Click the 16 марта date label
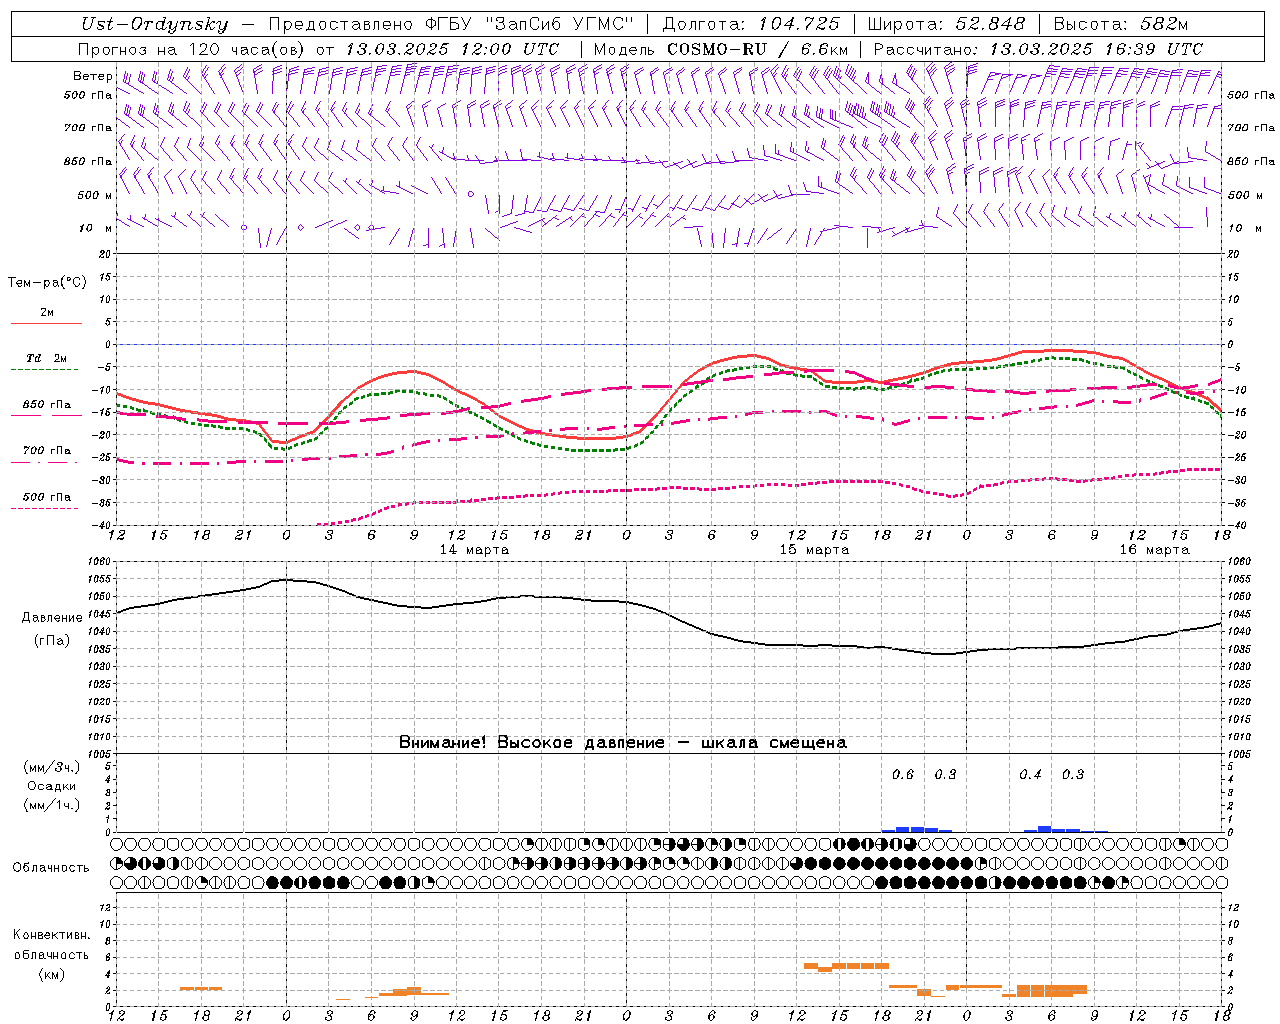 click(x=1154, y=550)
